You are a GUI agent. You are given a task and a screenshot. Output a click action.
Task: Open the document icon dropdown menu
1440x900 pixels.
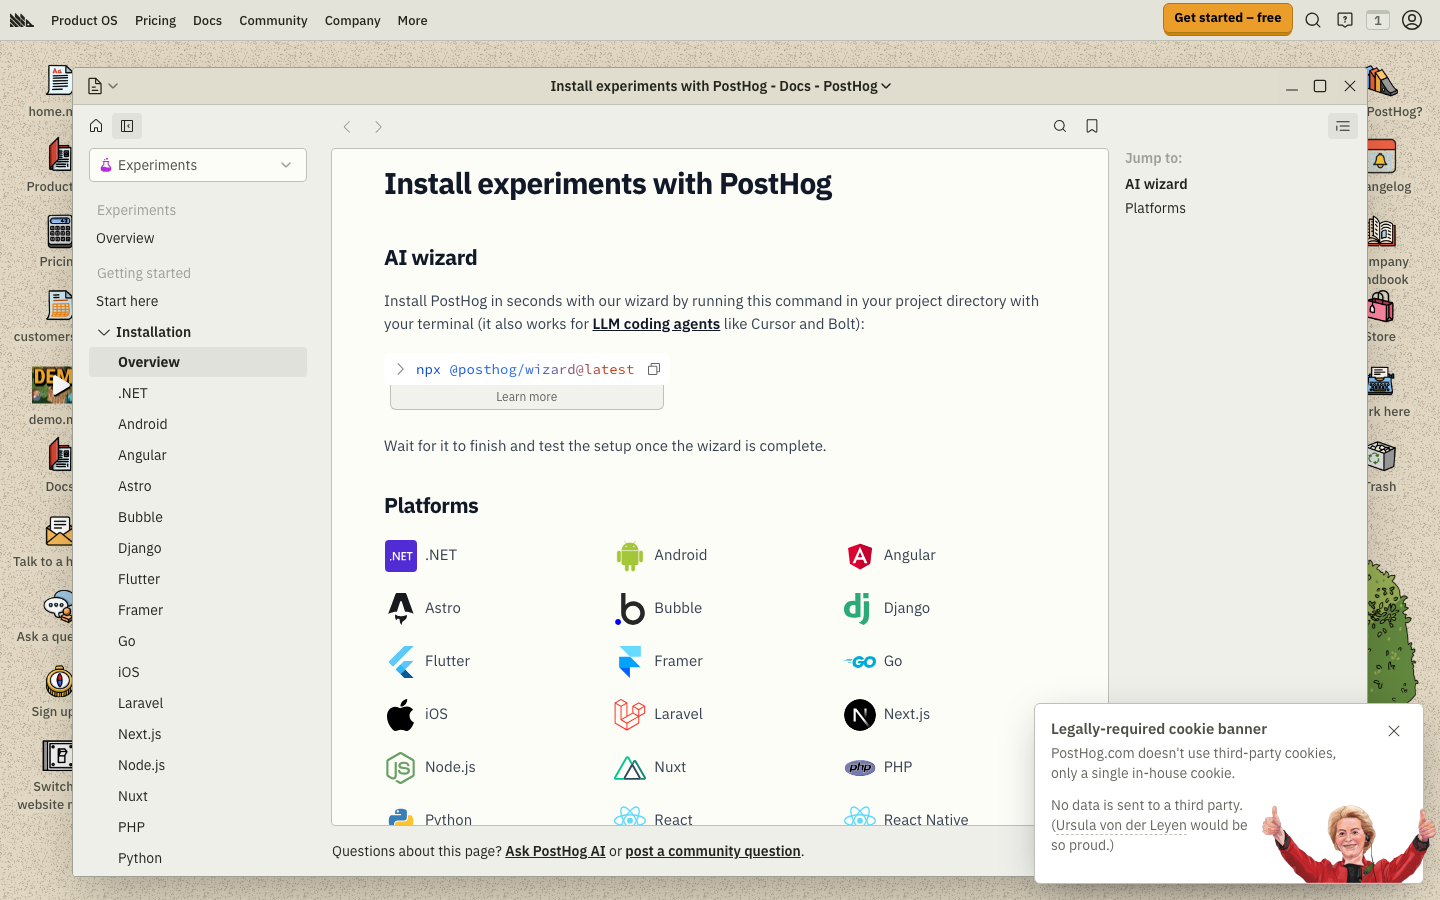coord(102,86)
